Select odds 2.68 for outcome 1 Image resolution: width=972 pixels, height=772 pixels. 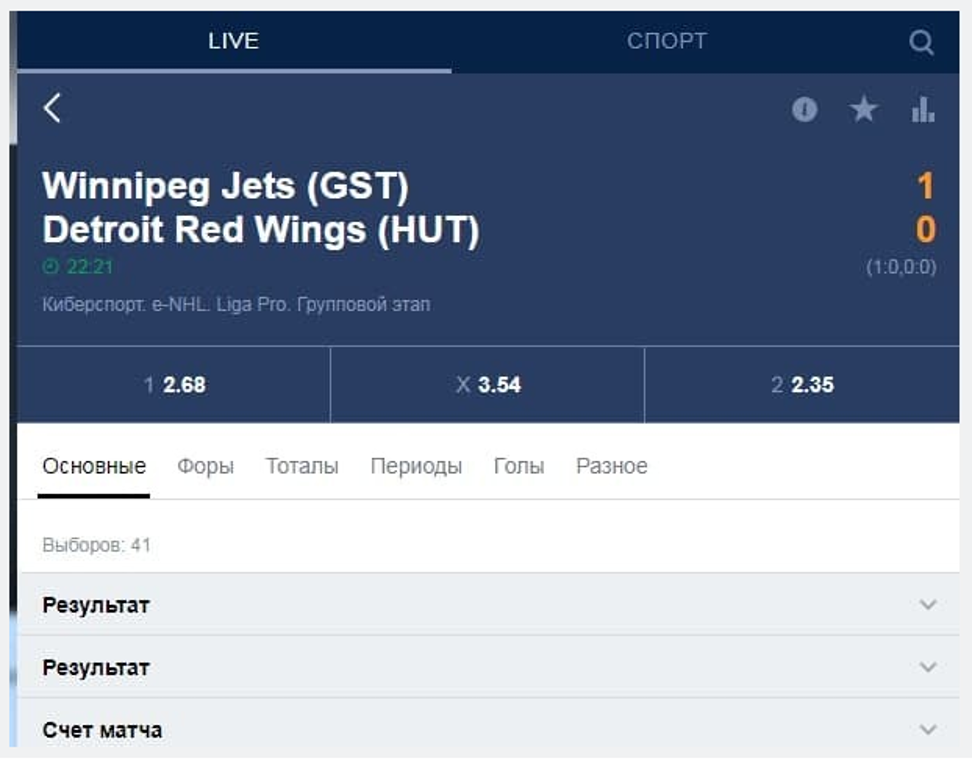(174, 385)
